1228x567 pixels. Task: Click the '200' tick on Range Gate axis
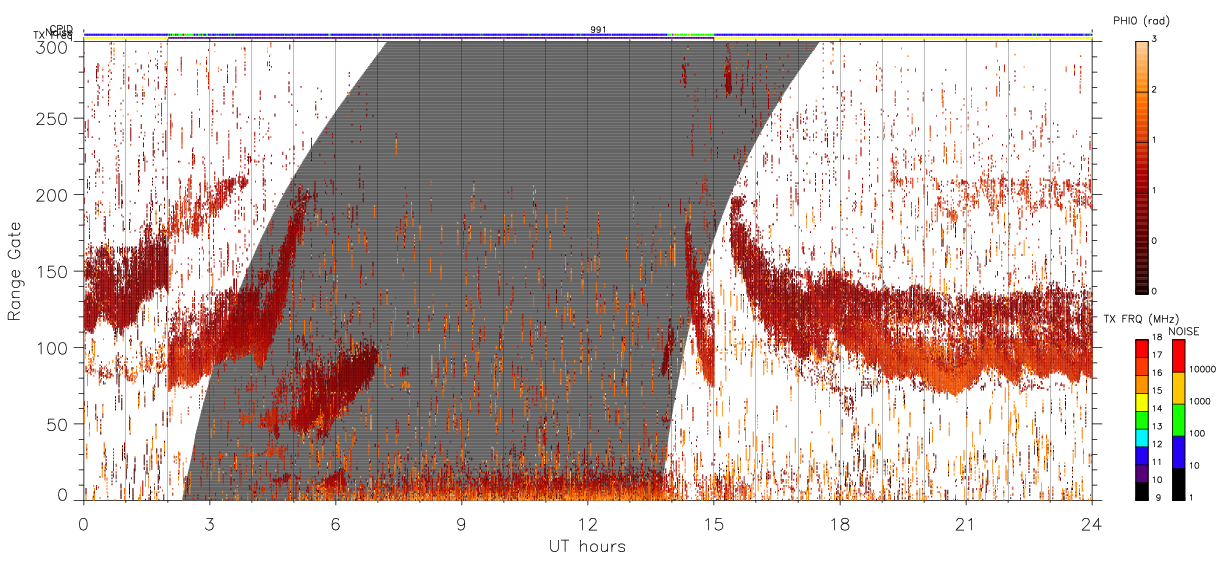click(x=53, y=195)
